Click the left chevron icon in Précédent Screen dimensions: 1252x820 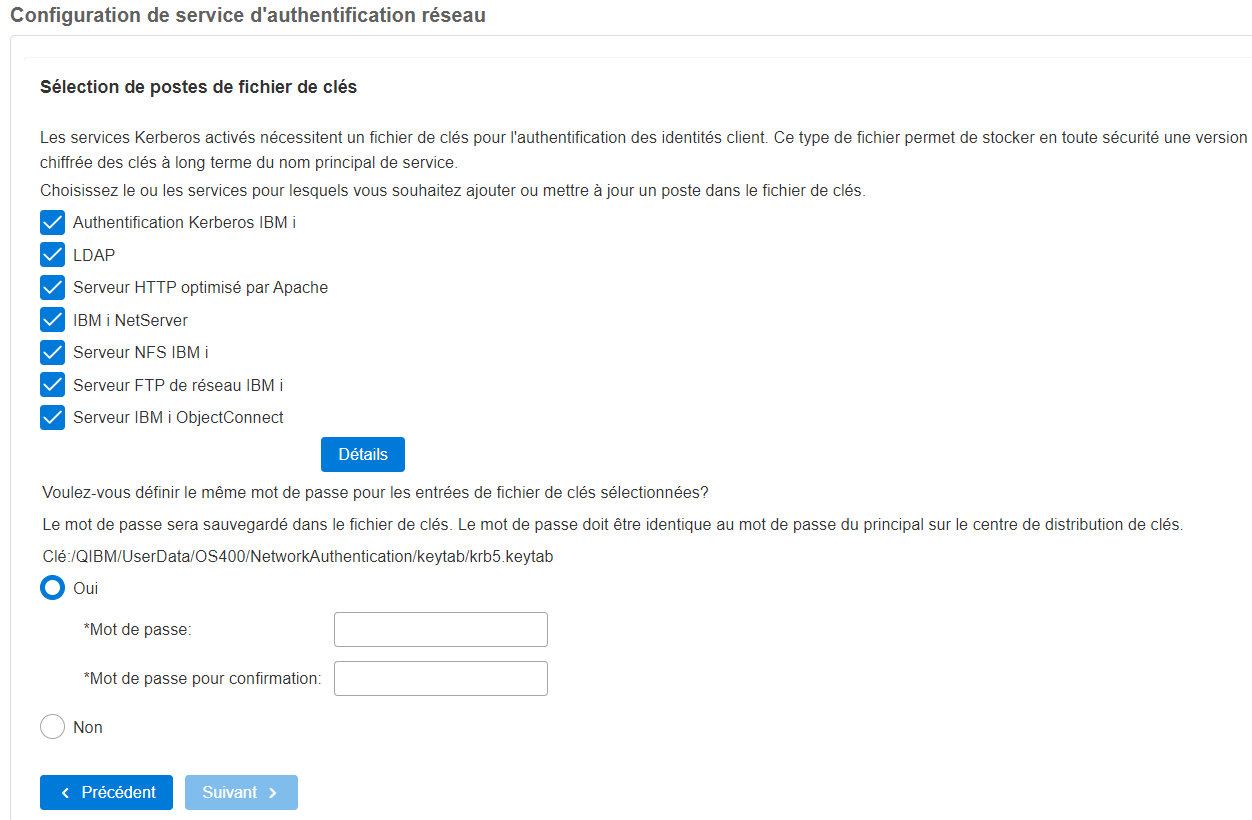(66, 792)
